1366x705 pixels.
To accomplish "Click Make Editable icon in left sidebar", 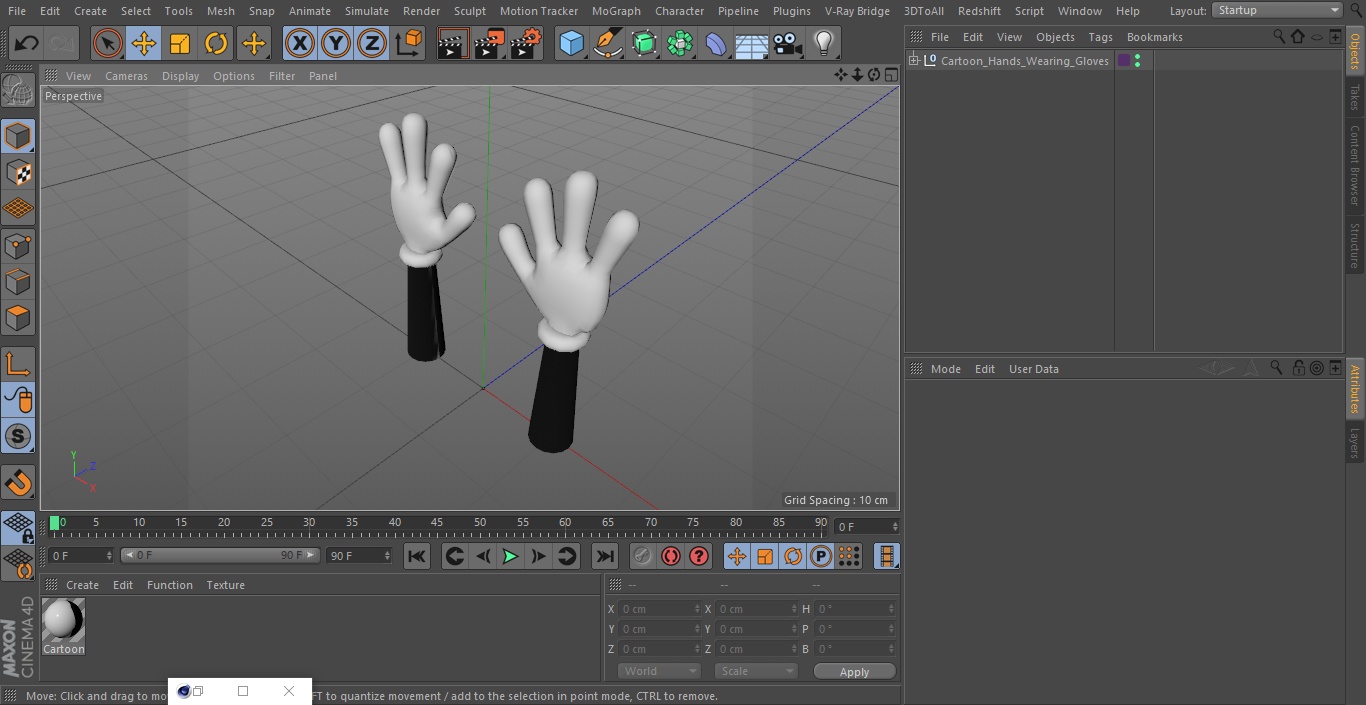I will tap(18, 90).
